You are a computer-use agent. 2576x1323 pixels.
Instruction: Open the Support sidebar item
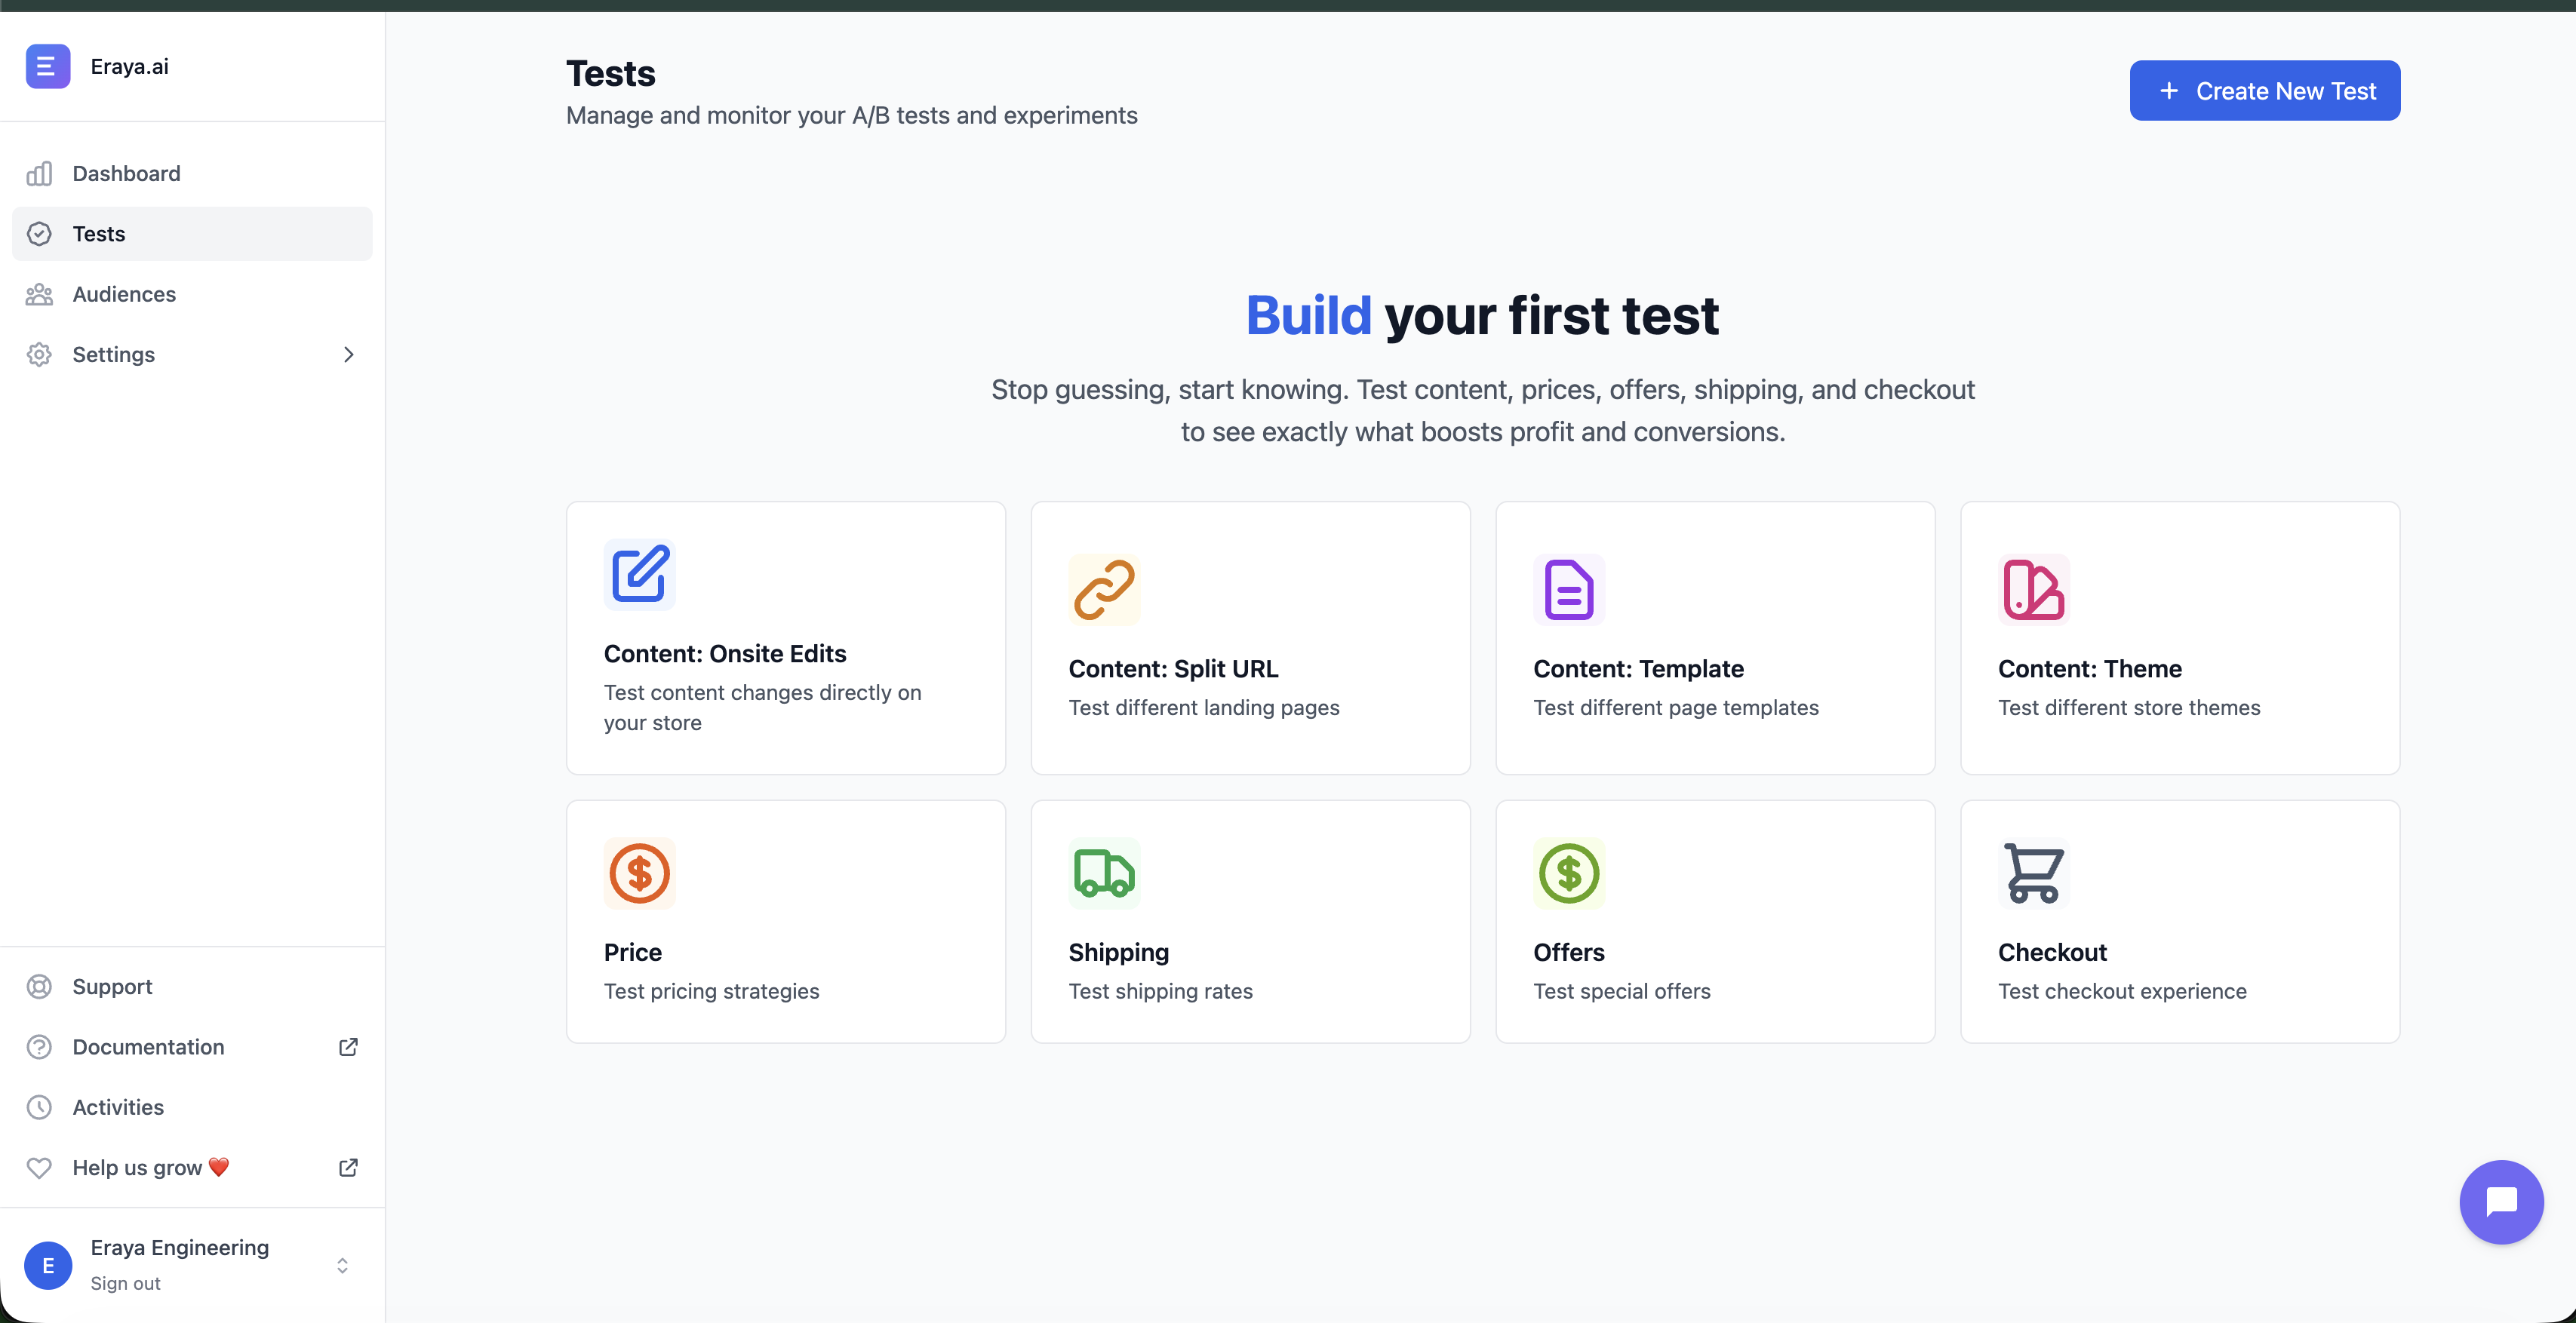112,986
